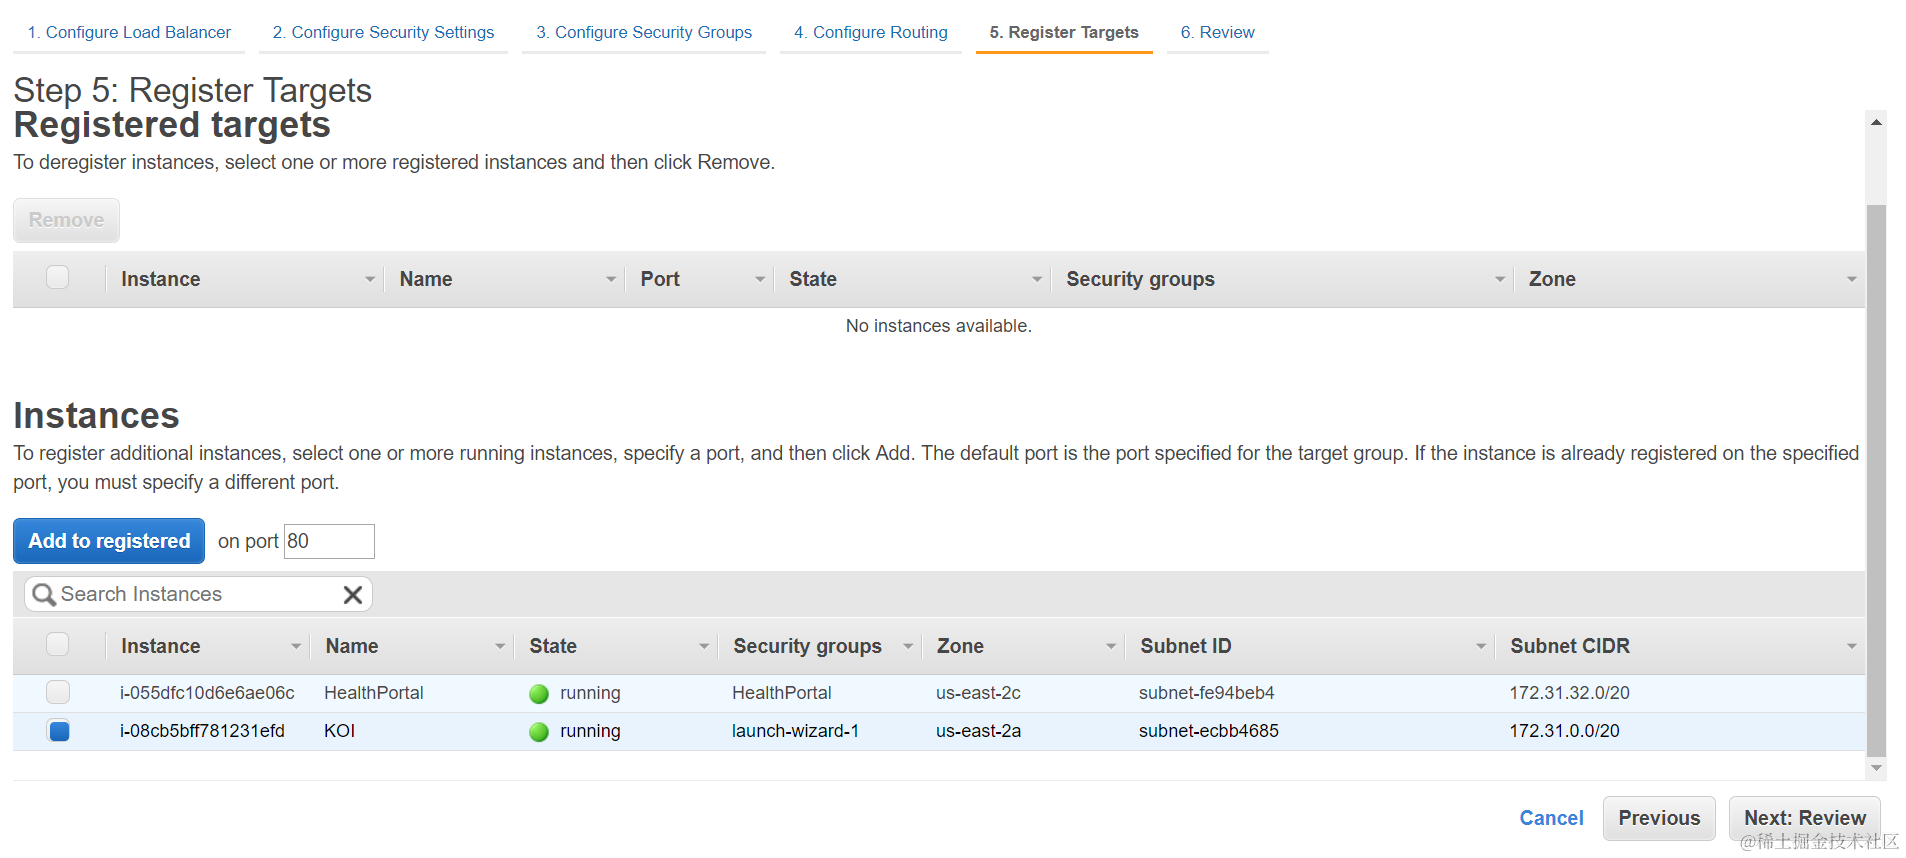
Task: Go to Configure Security Groups step
Action: [644, 32]
